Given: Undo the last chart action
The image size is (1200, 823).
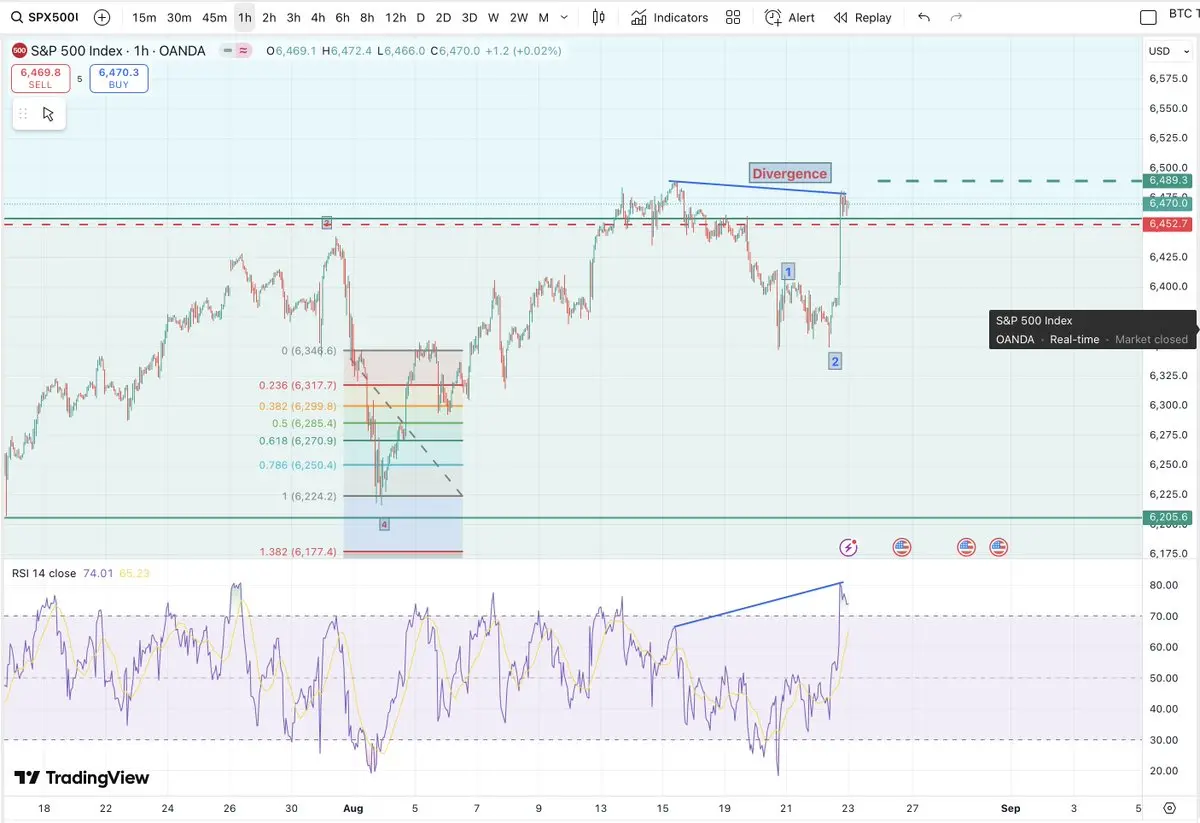Looking at the screenshot, I should tap(924, 17).
